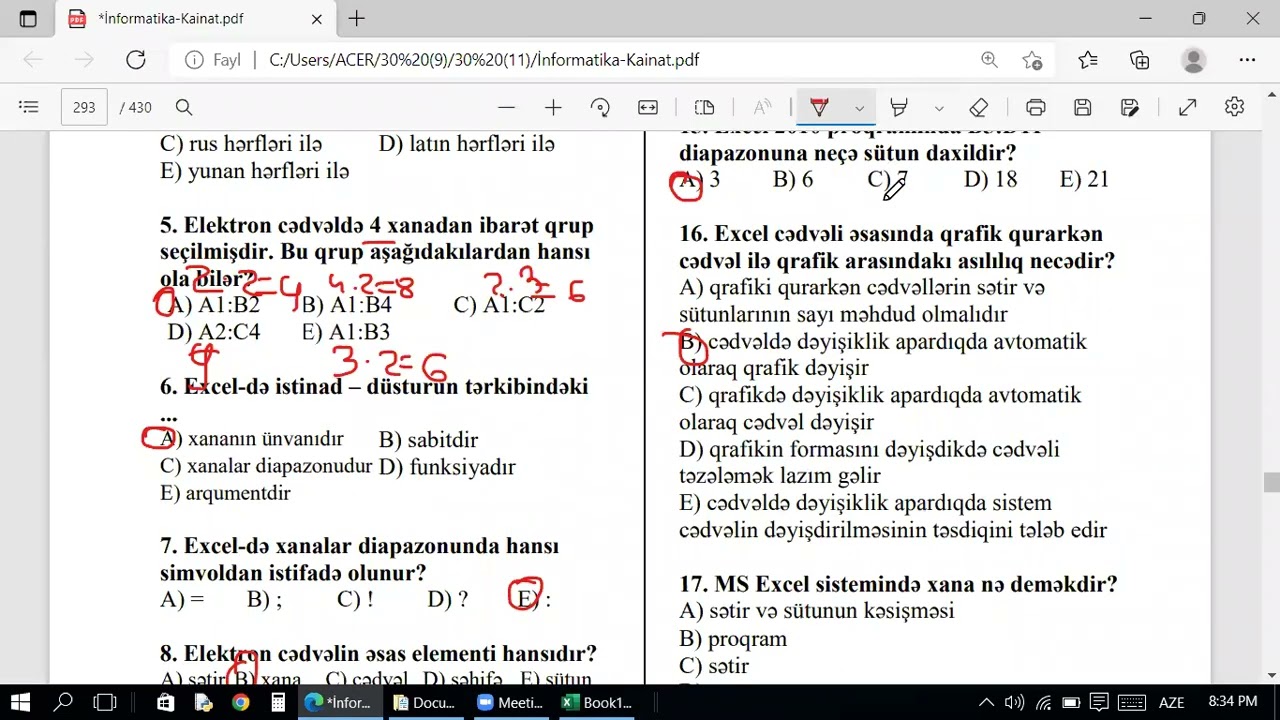Switch to the Edge İnfor... taskbar window
This screenshot has height=720, width=1280.
point(340,702)
